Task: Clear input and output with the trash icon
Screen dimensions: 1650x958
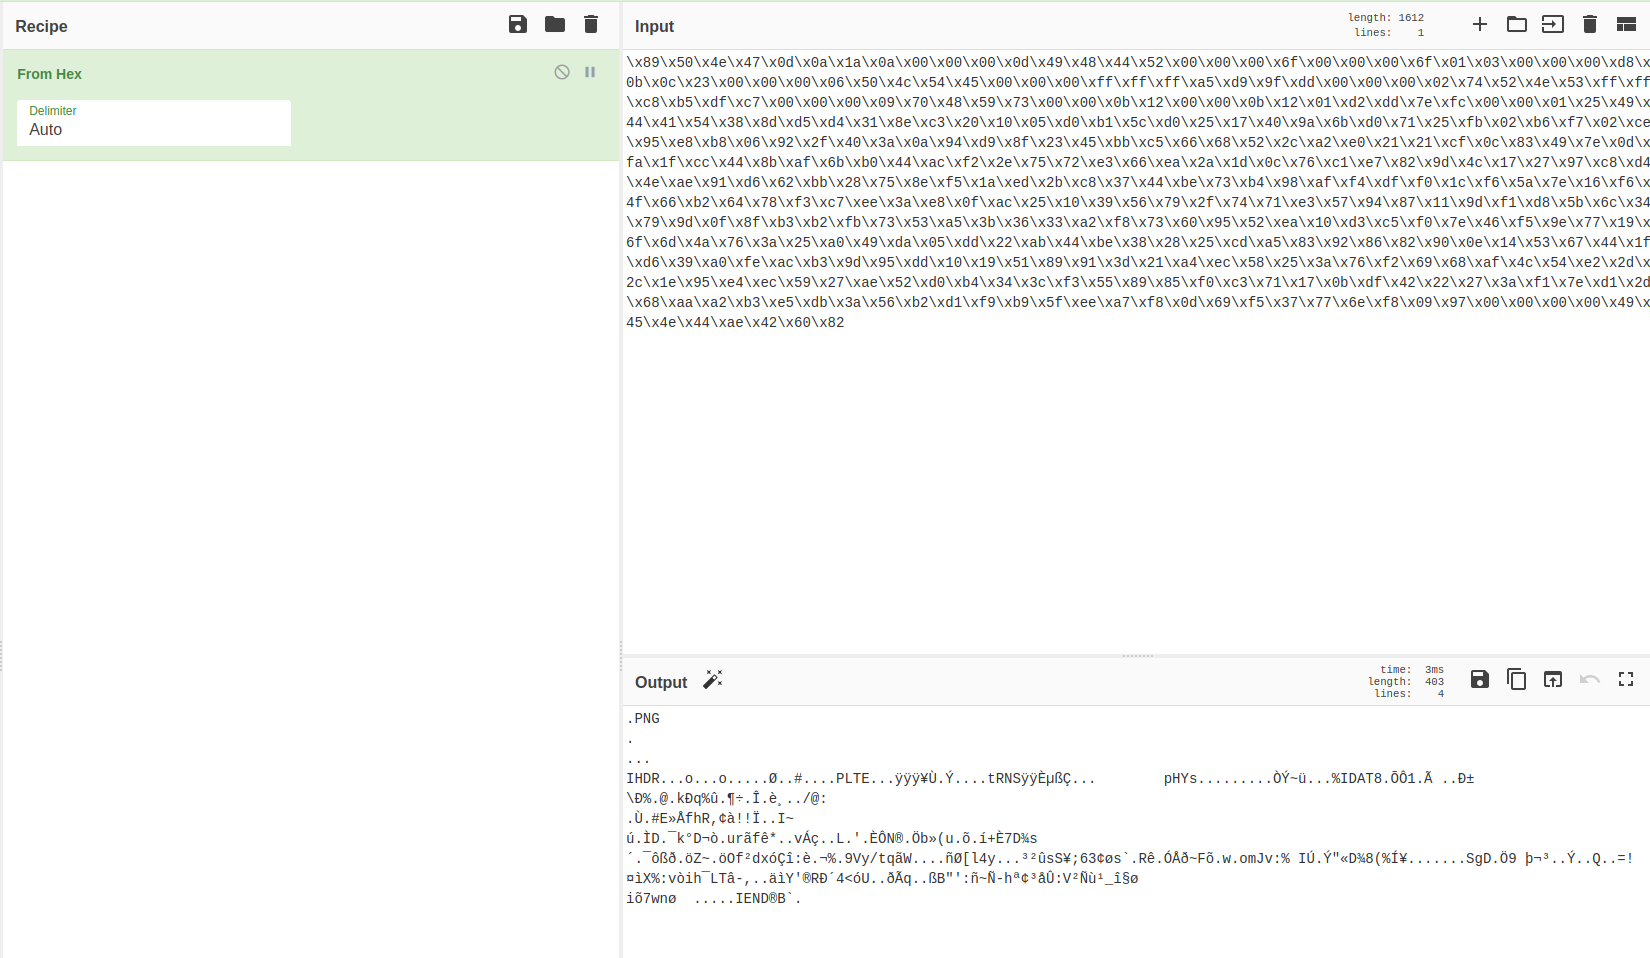Action: (x=1590, y=25)
